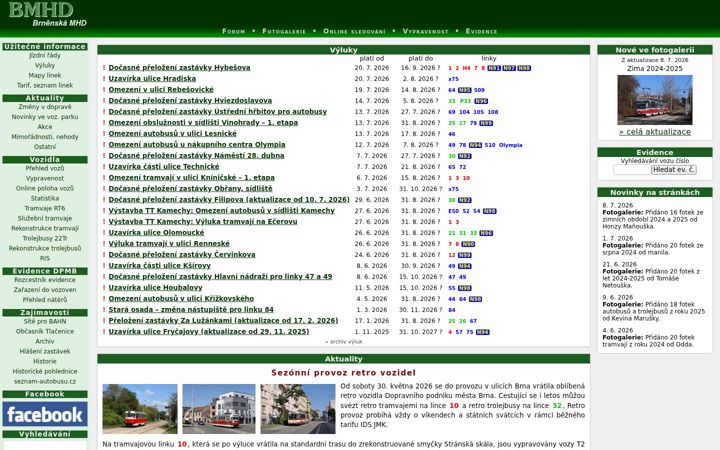Open Uzavírka ulice Fryčajovy closure
The width and height of the screenshot is (720, 450).
(x=208, y=332)
